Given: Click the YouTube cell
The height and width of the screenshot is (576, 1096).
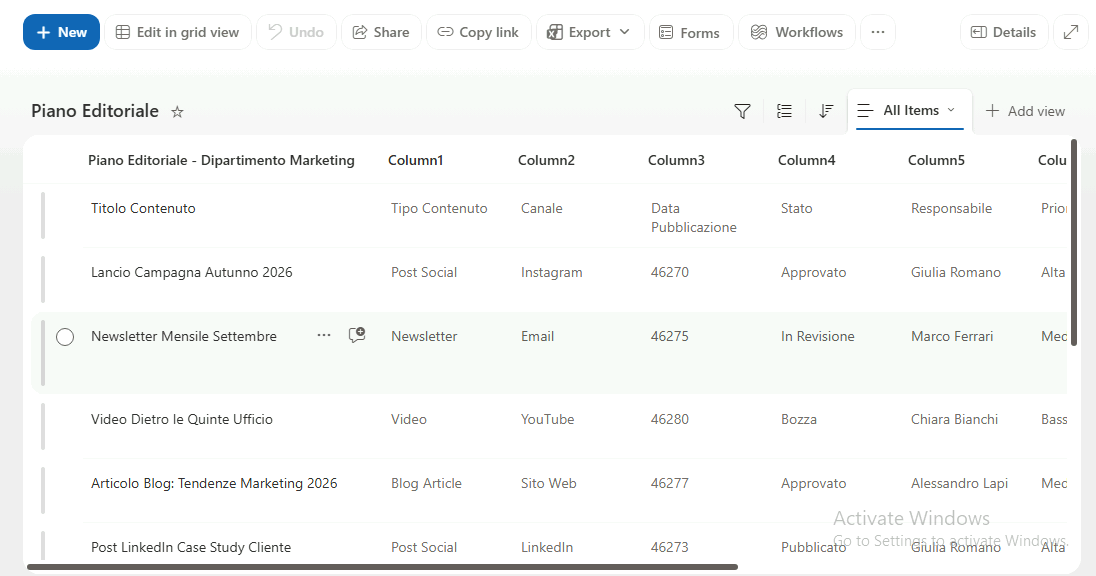Looking at the screenshot, I should tap(547, 419).
